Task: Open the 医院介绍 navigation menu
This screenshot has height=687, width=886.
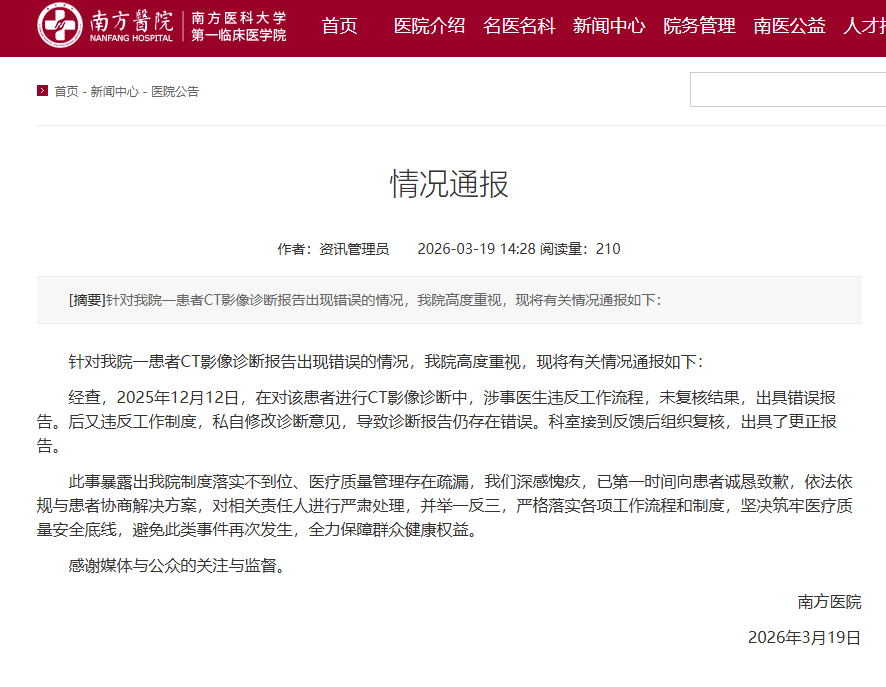Action: [429, 26]
